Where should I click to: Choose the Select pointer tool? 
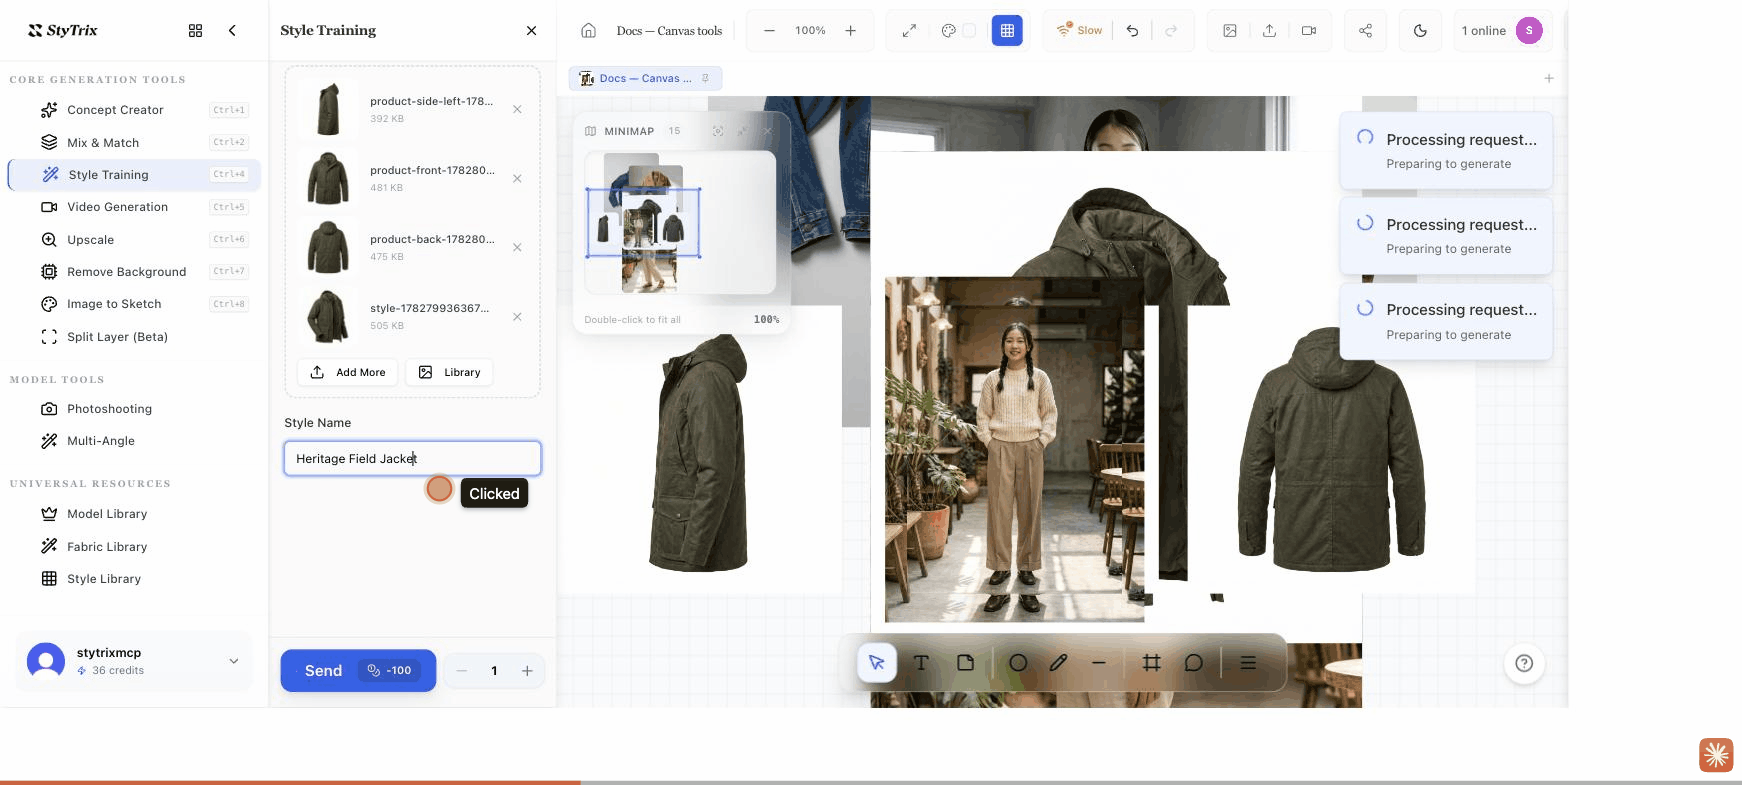(877, 663)
